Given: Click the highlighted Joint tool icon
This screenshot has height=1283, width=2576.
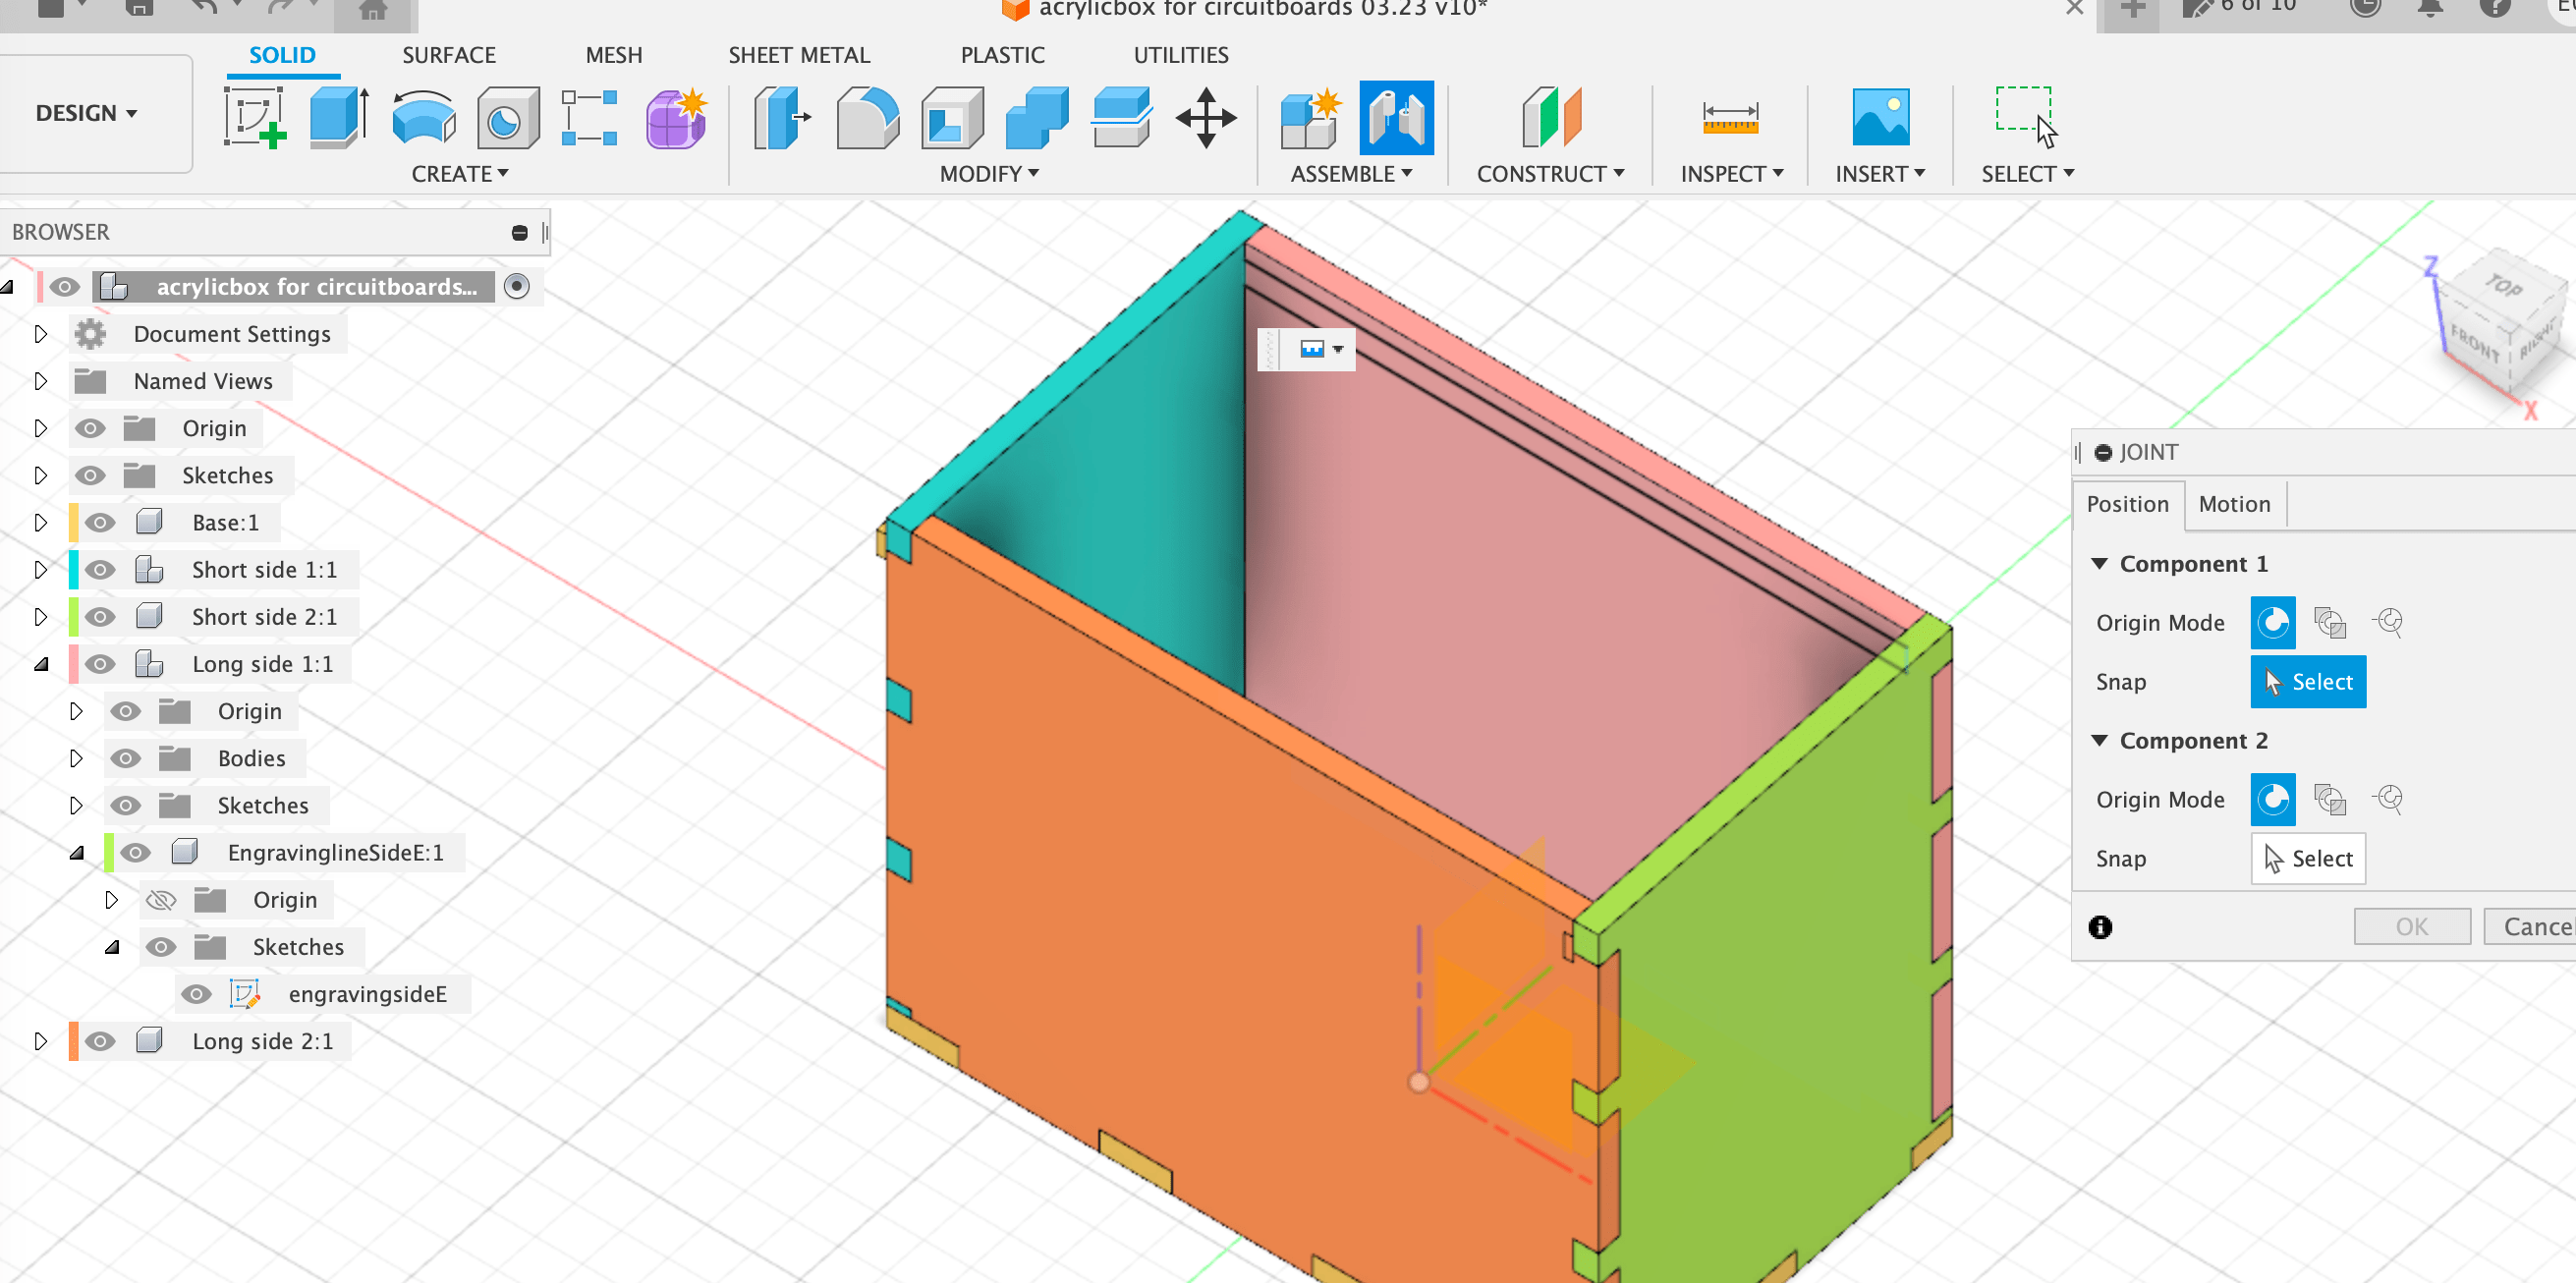Looking at the screenshot, I should (1396, 117).
